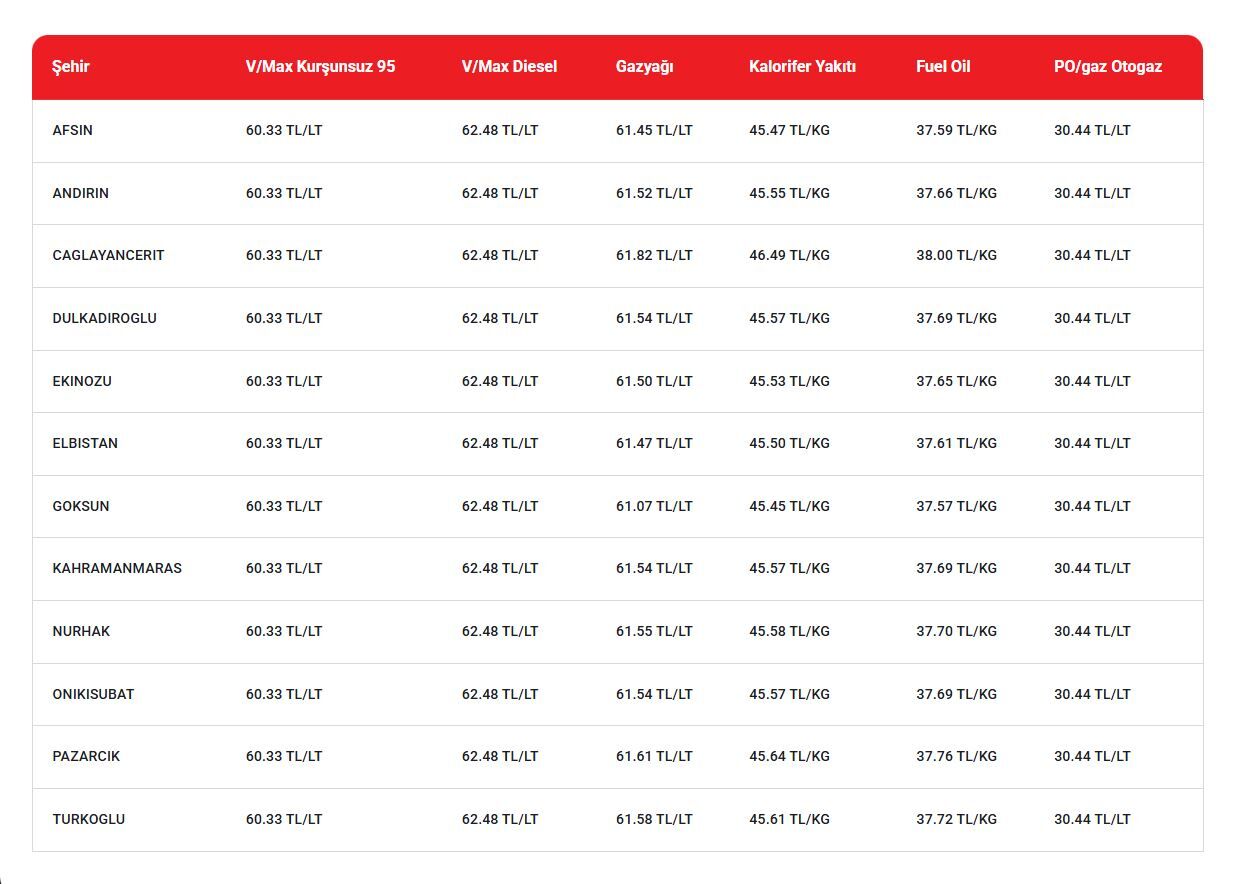Click PAZARCIK's 45.64 TL/KG Kalorifer Yakıtı price
This screenshot has height=884, width=1233.
(789, 756)
